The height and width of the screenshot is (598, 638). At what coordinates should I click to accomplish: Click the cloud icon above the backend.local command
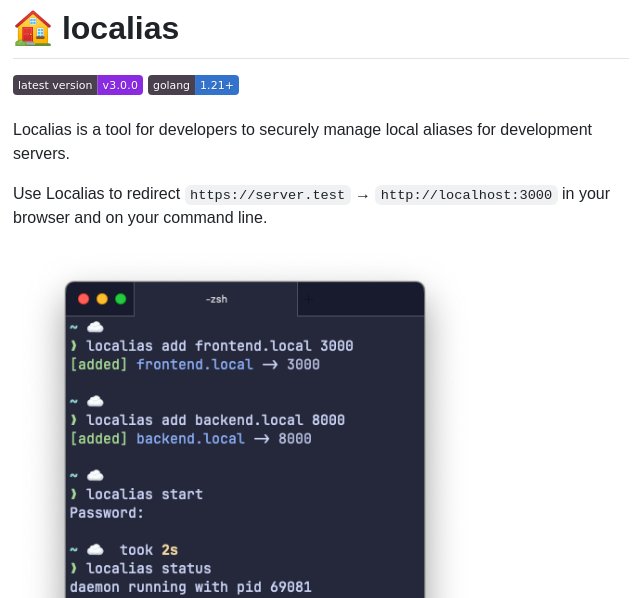click(x=95, y=401)
